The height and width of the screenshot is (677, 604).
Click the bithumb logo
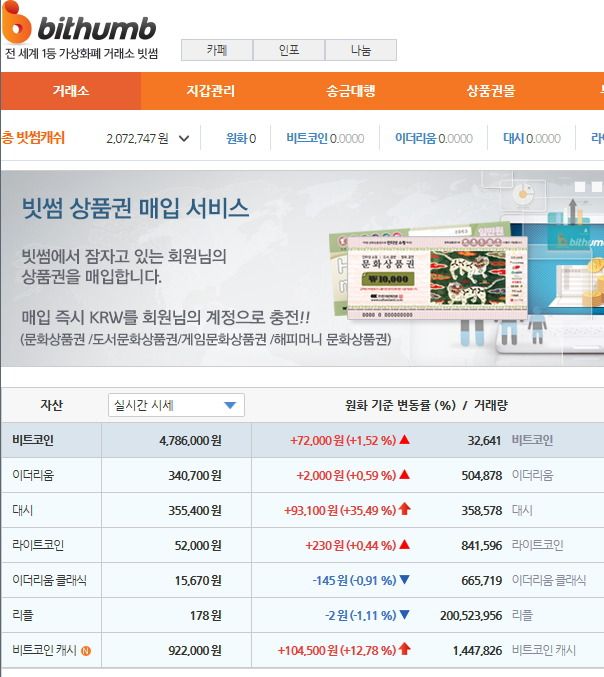[79, 22]
